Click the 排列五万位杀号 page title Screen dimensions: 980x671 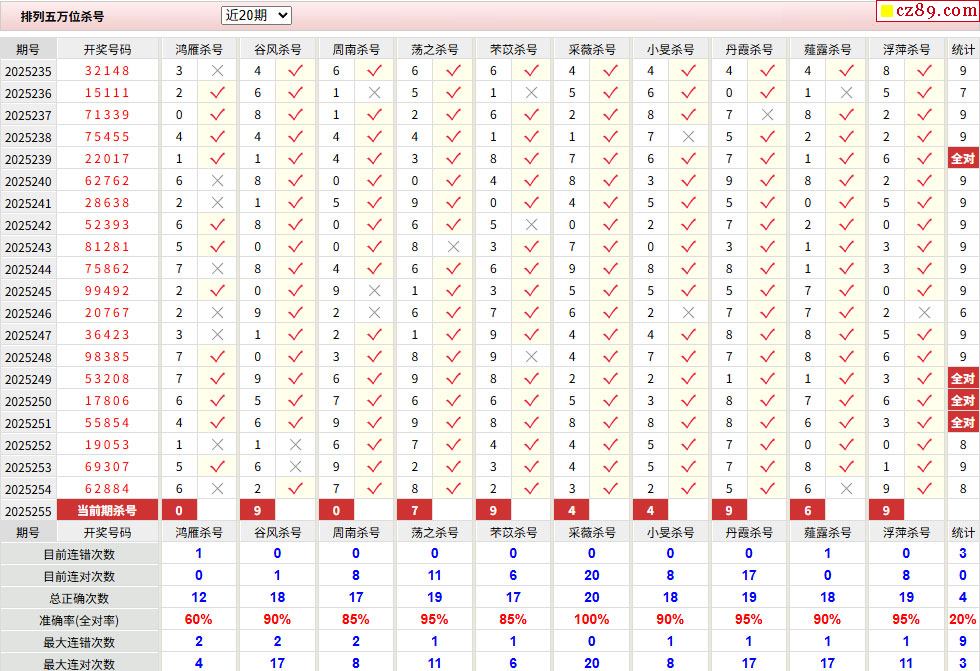coord(62,17)
